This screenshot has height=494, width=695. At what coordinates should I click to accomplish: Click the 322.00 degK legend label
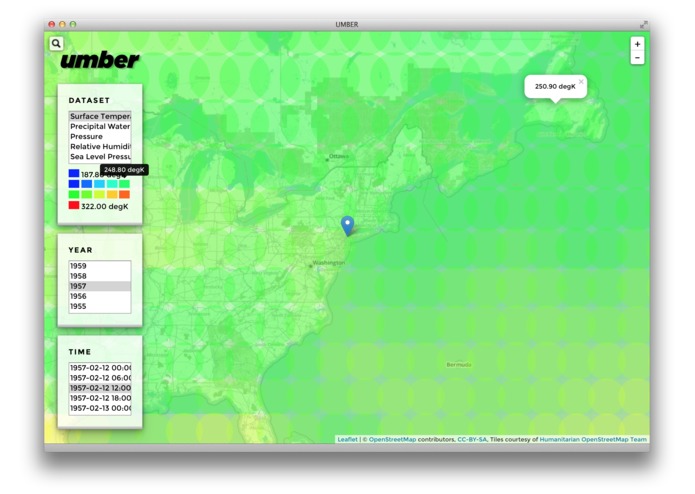pyautogui.click(x=105, y=206)
